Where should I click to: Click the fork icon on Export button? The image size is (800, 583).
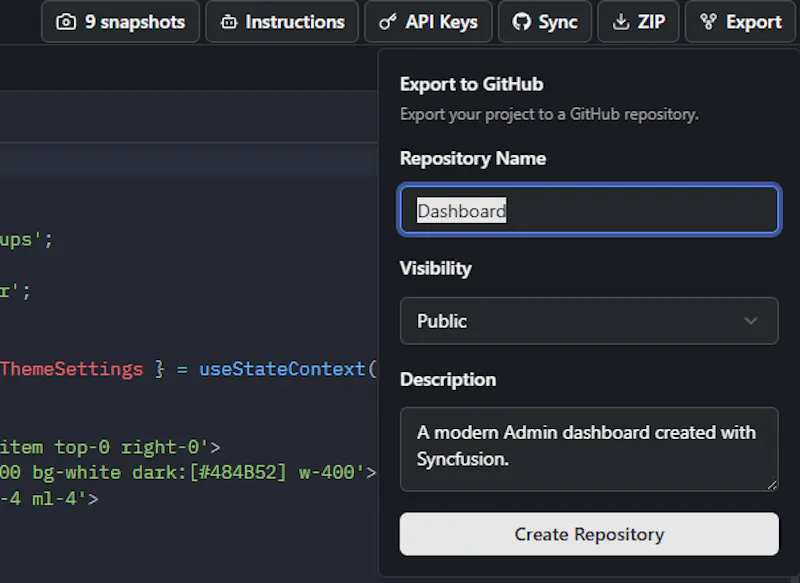[x=708, y=22]
